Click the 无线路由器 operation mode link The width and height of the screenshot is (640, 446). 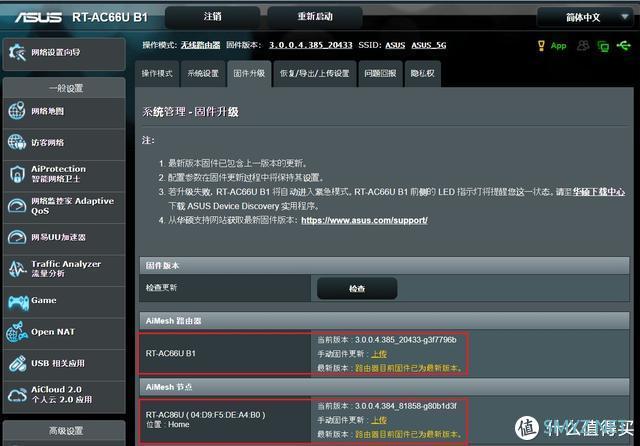[200, 45]
